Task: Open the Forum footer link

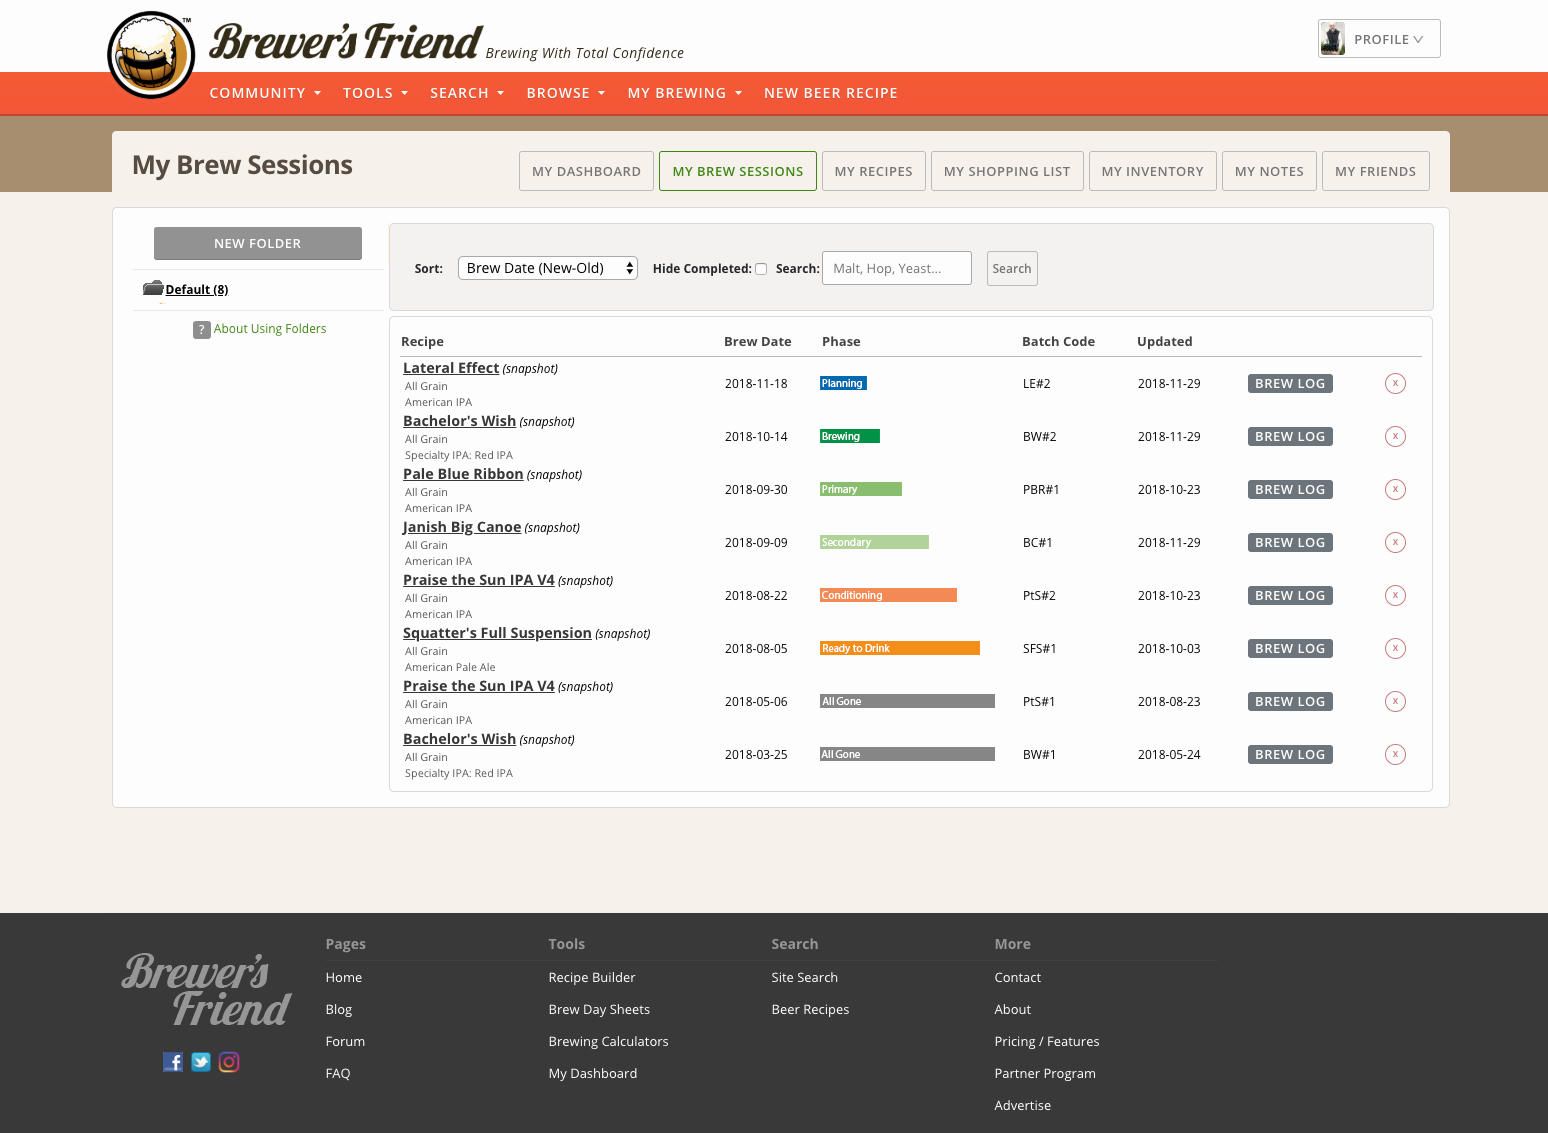Action: click(x=345, y=1041)
